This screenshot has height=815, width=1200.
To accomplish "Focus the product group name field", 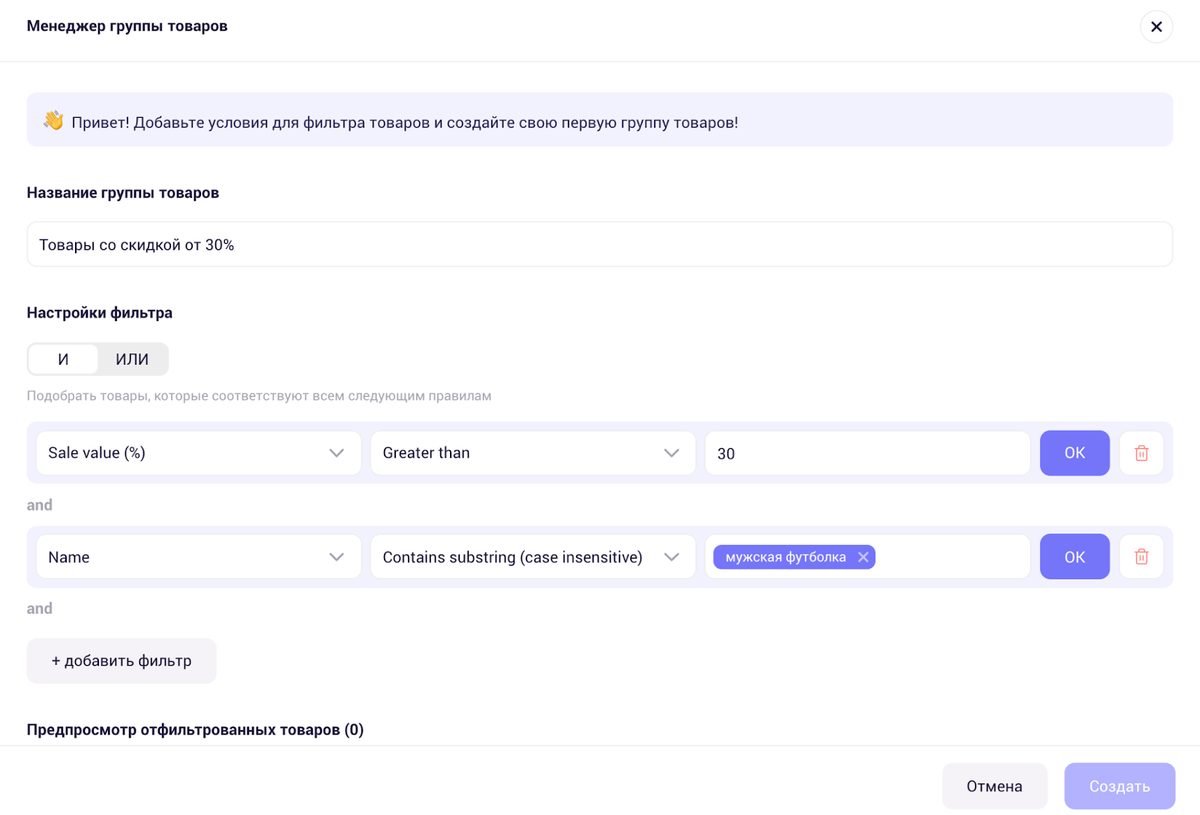I will pyautogui.click(x=599, y=244).
